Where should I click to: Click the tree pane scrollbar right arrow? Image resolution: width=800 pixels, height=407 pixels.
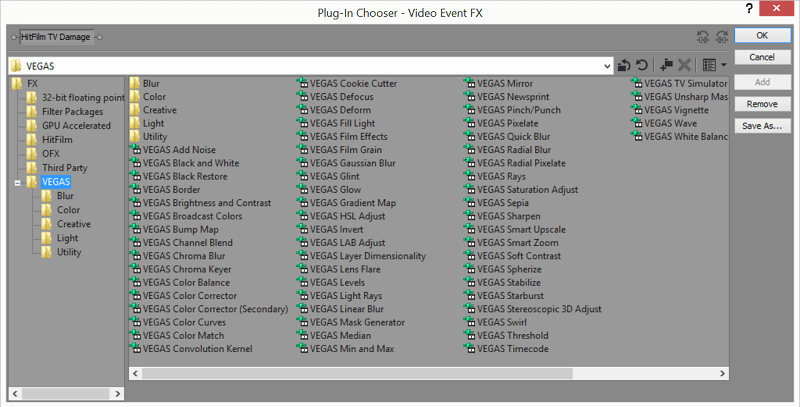[x=117, y=394]
